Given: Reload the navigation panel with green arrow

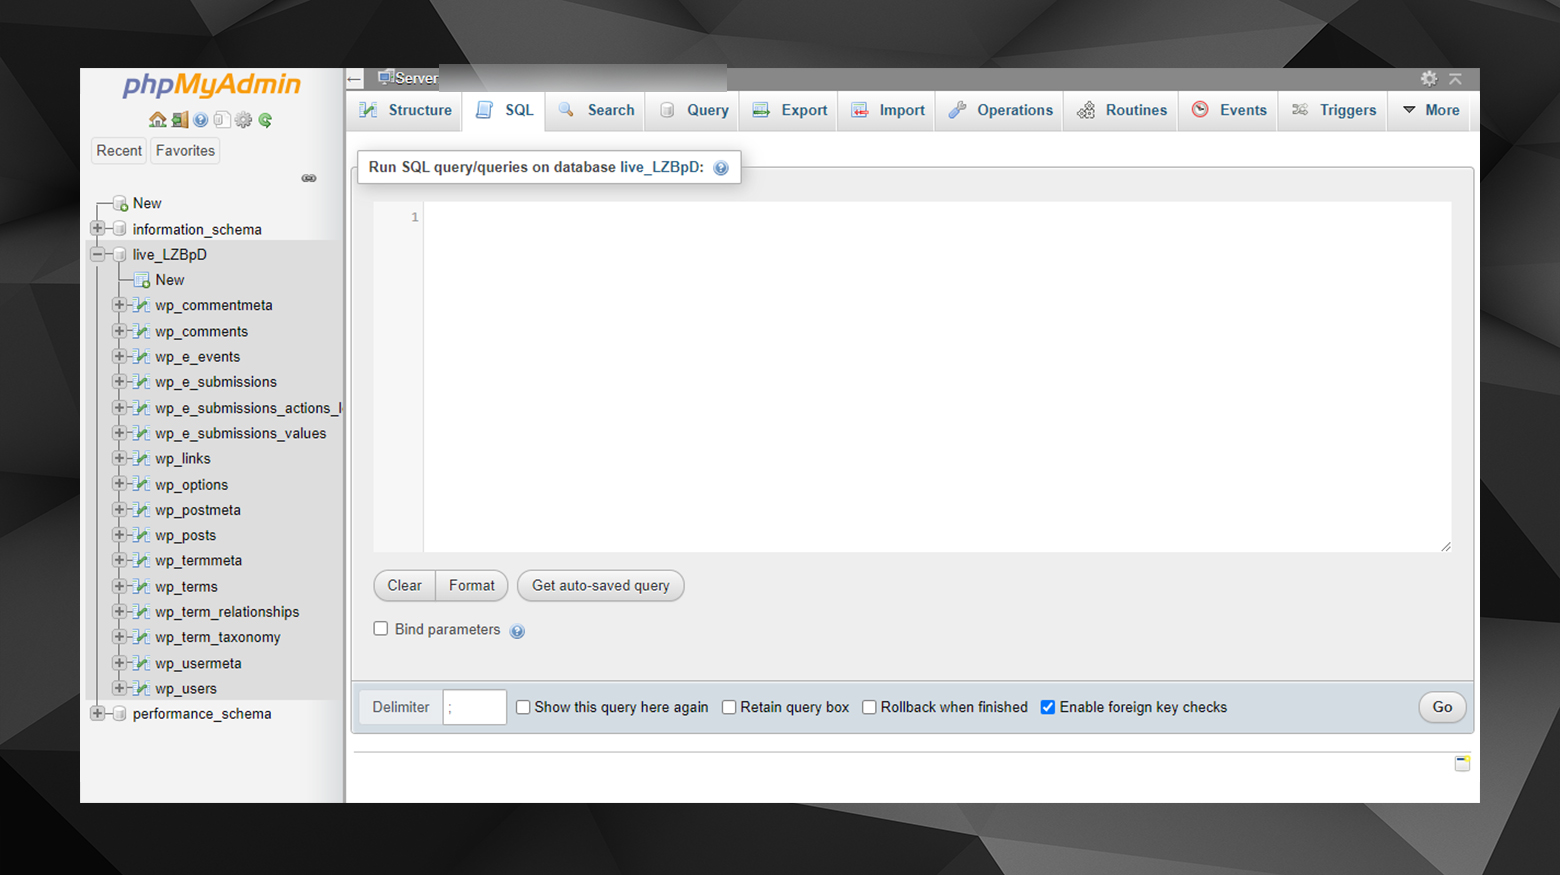Looking at the screenshot, I should 265,120.
